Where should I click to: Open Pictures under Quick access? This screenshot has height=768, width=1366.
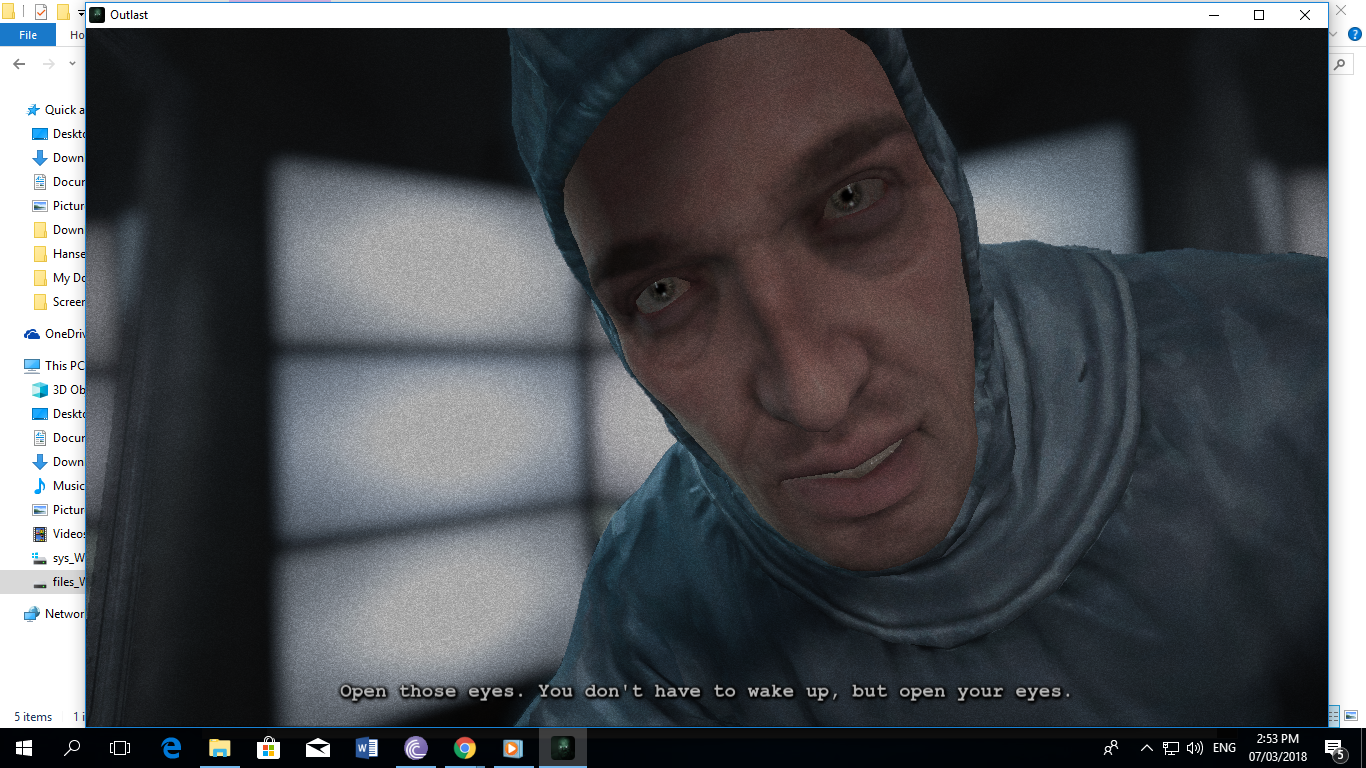[x=59, y=206]
